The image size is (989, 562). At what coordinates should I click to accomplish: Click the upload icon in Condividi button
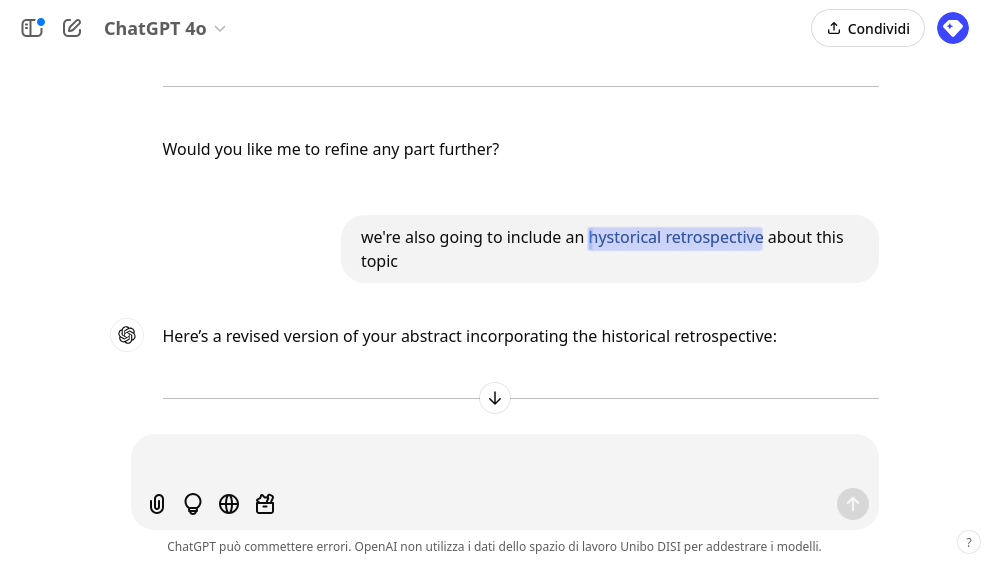[x=834, y=28]
